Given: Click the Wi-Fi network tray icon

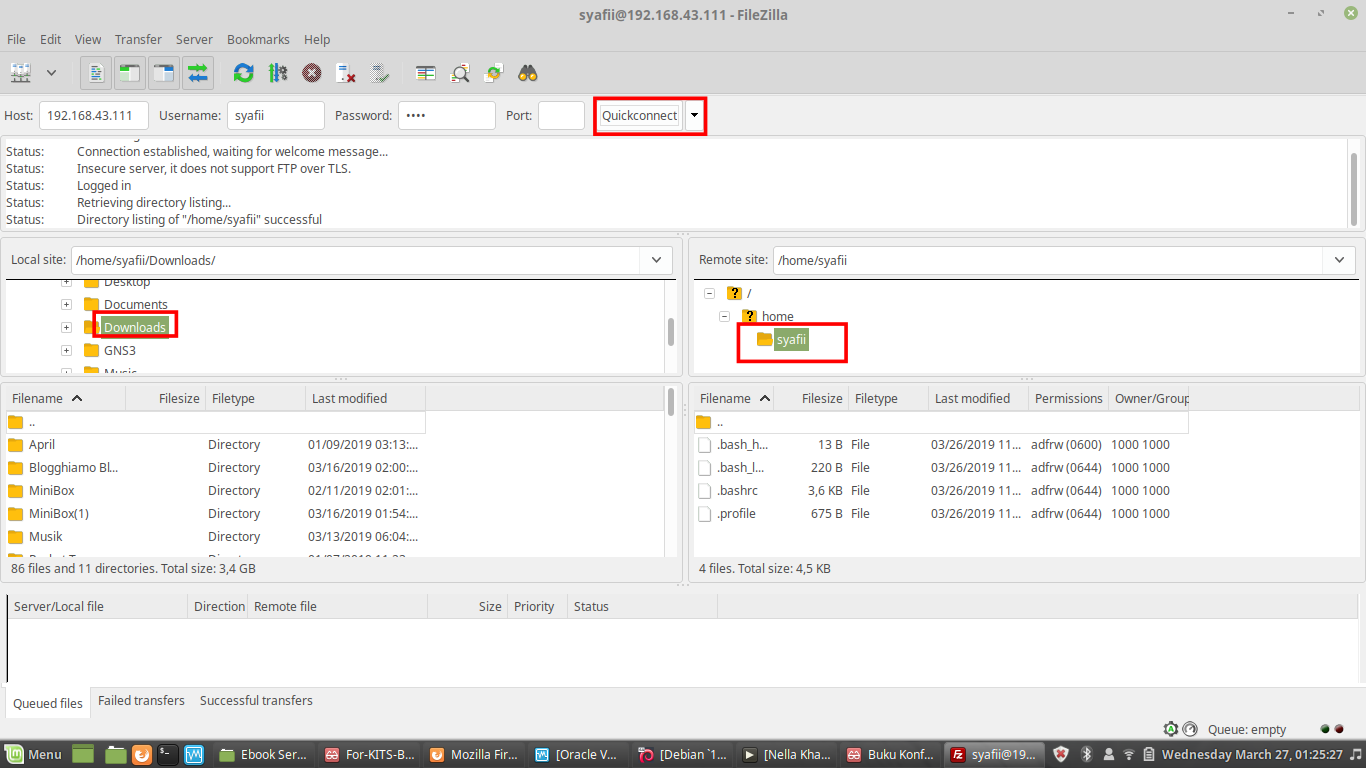Looking at the screenshot, I should click(1129, 754).
